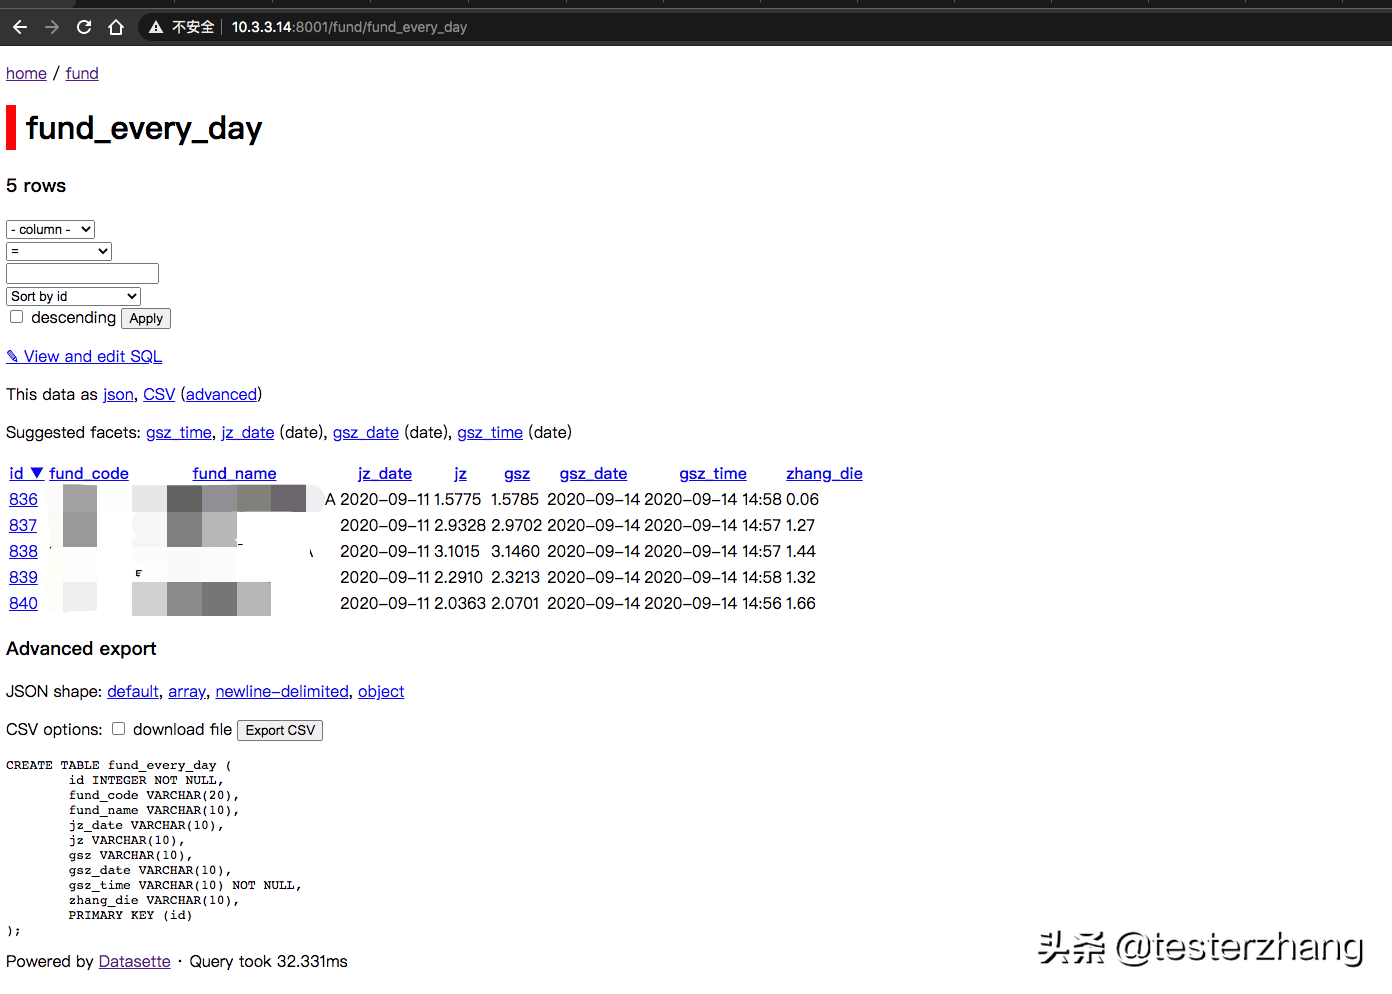The width and height of the screenshot is (1392, 994).
Task: Click the address bar URL
Action: pyautogui.click(x=349, y=27)
